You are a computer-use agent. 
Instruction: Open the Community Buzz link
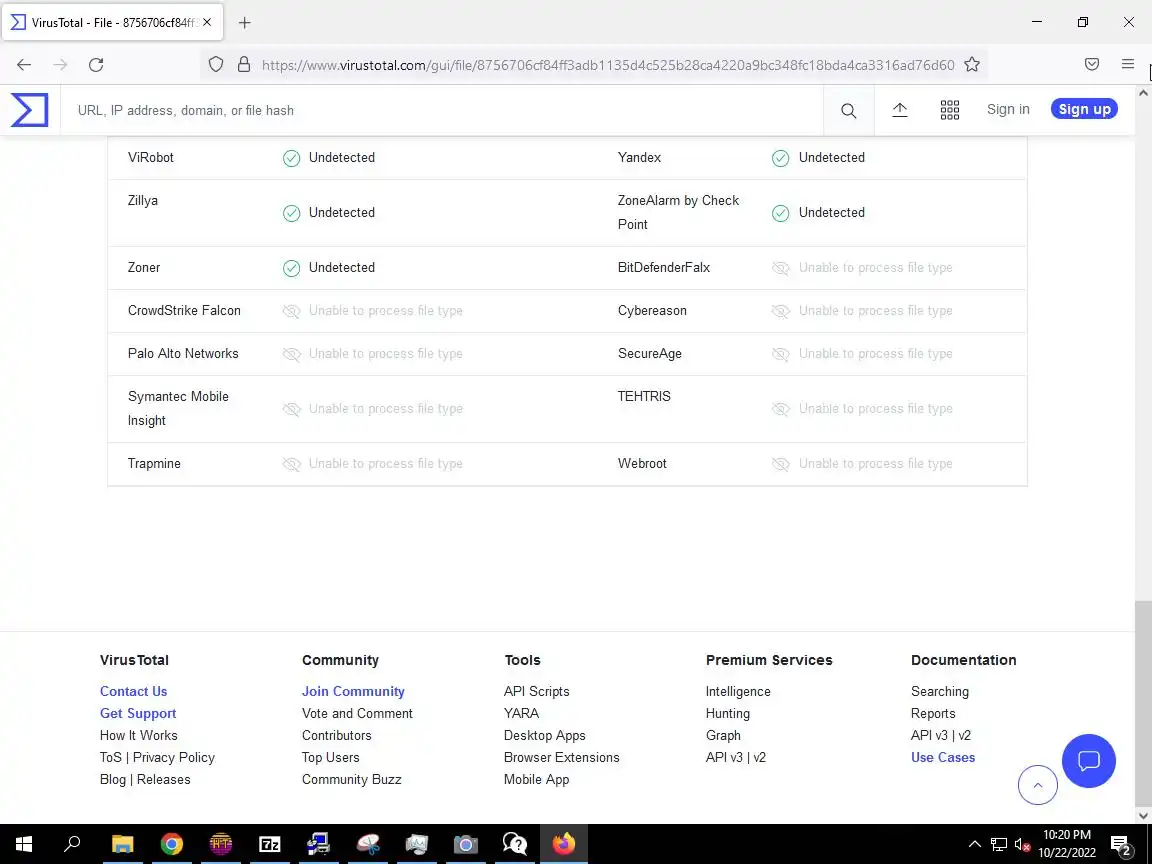pyautogui.click(x=352, y=780)
